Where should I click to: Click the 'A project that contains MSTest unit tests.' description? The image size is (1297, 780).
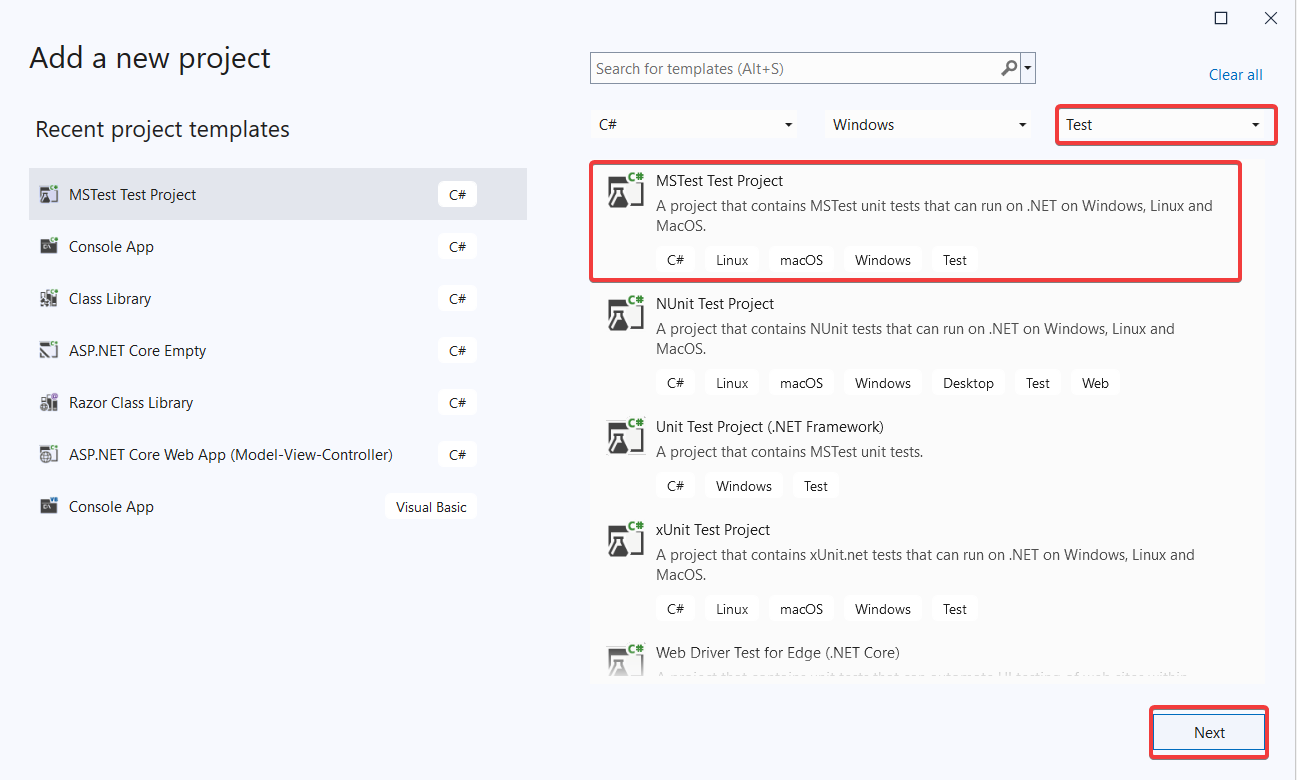tap(789, 452)
